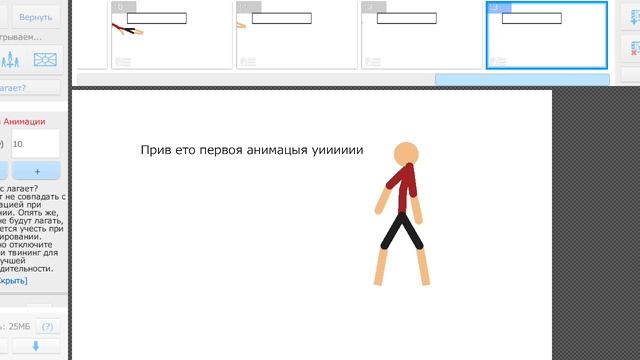This screenshot has height=360, width=640.
Task: Focus the field containing 10
Action: [x=36, y=144]
